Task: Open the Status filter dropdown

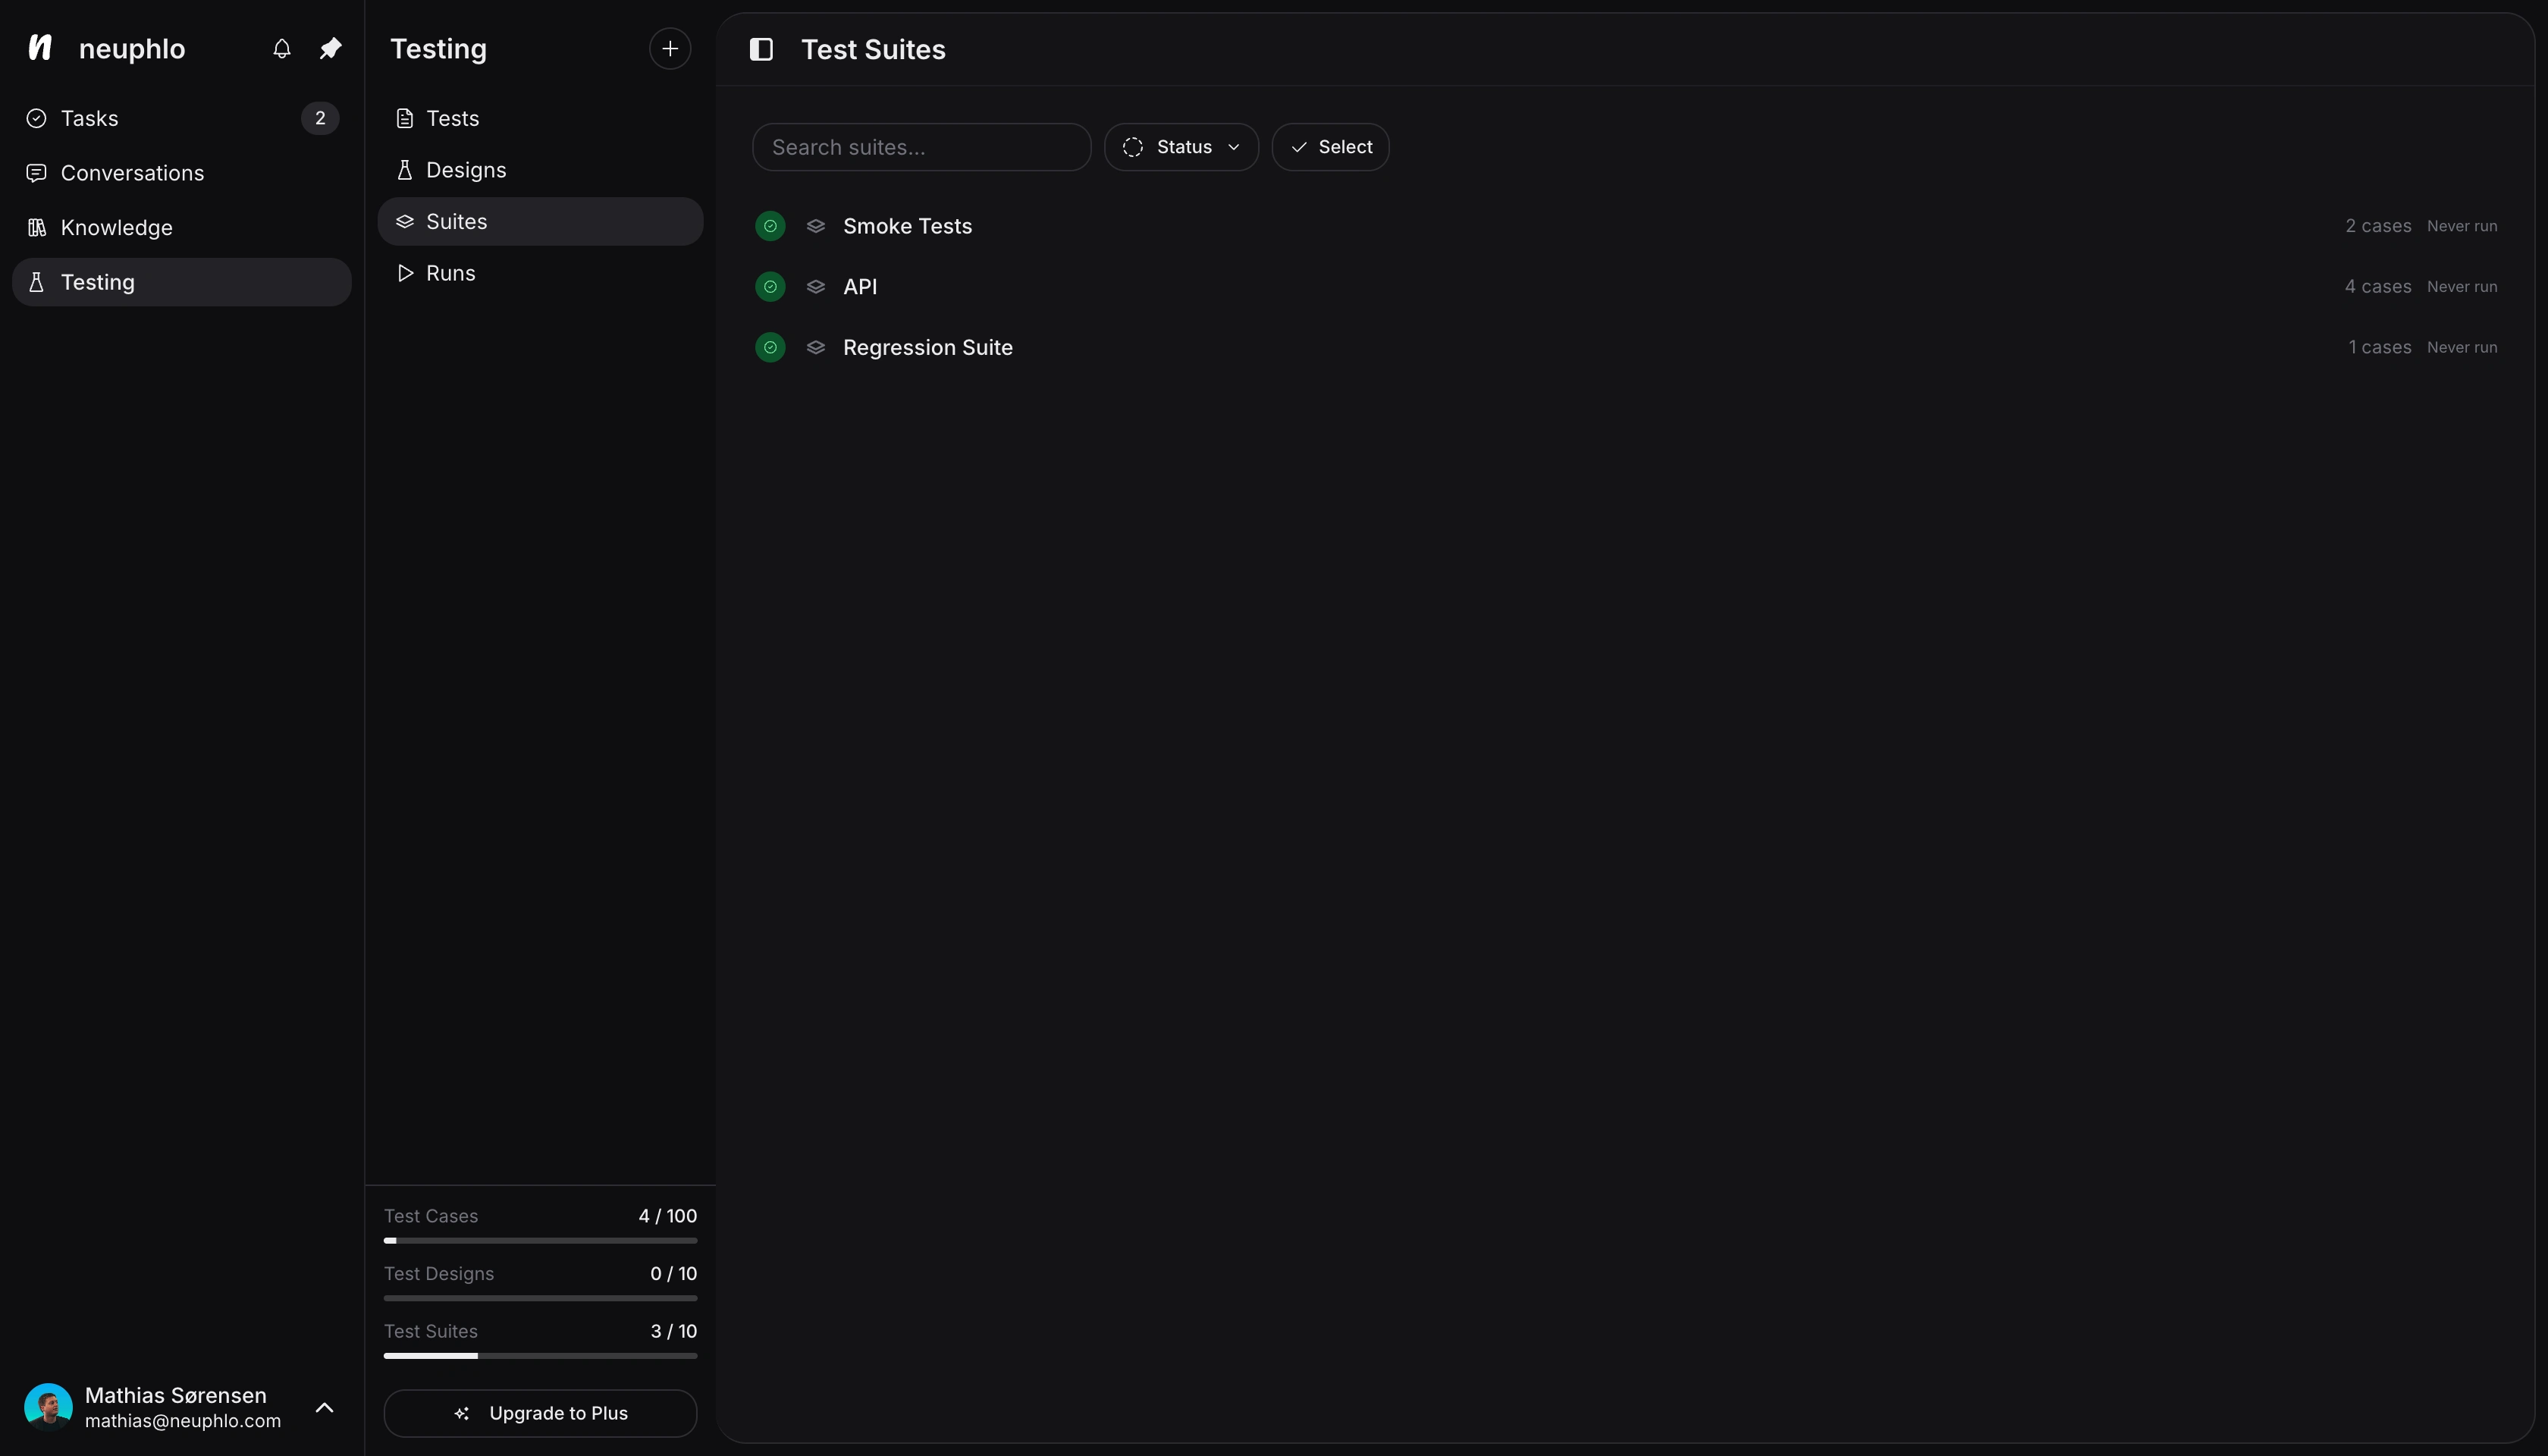Action: click(1181, 147)
